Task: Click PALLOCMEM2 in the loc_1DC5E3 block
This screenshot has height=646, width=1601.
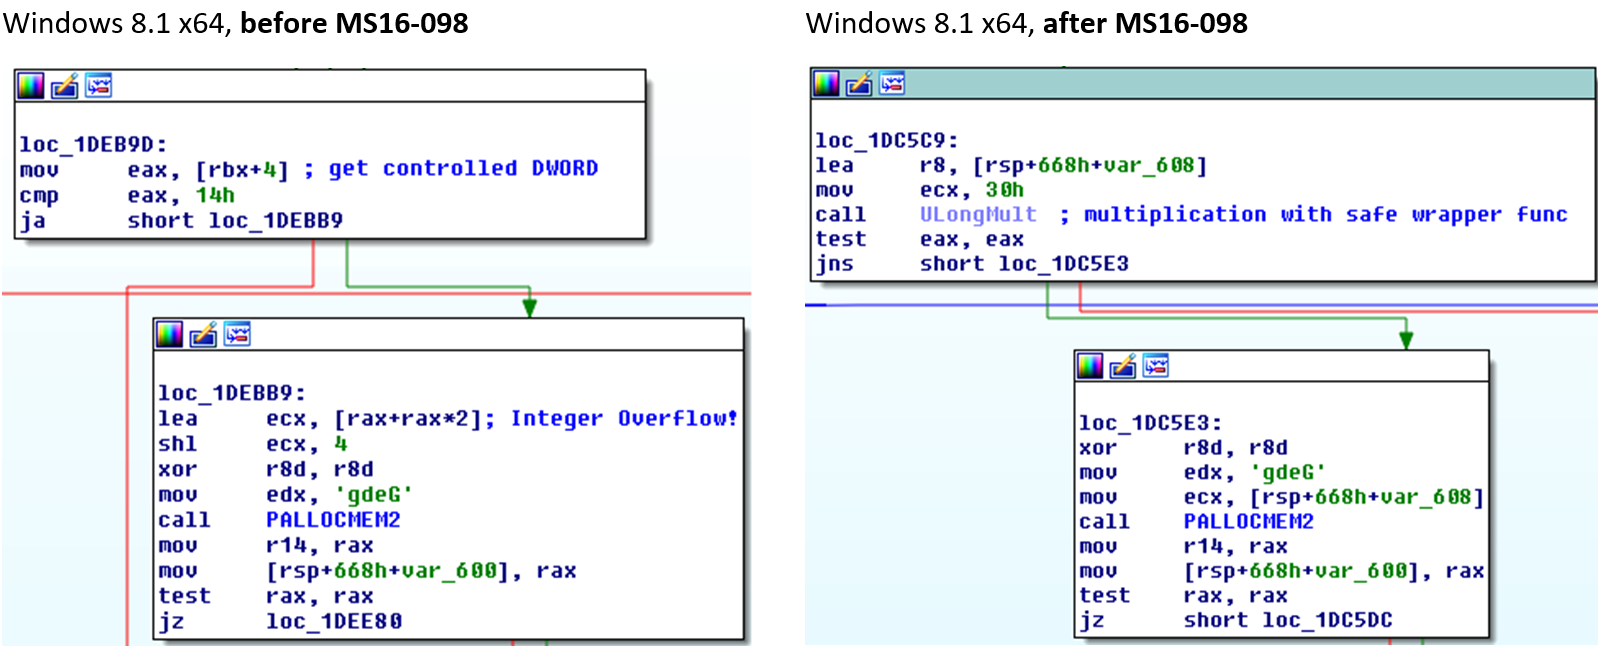Action: 1248,521
